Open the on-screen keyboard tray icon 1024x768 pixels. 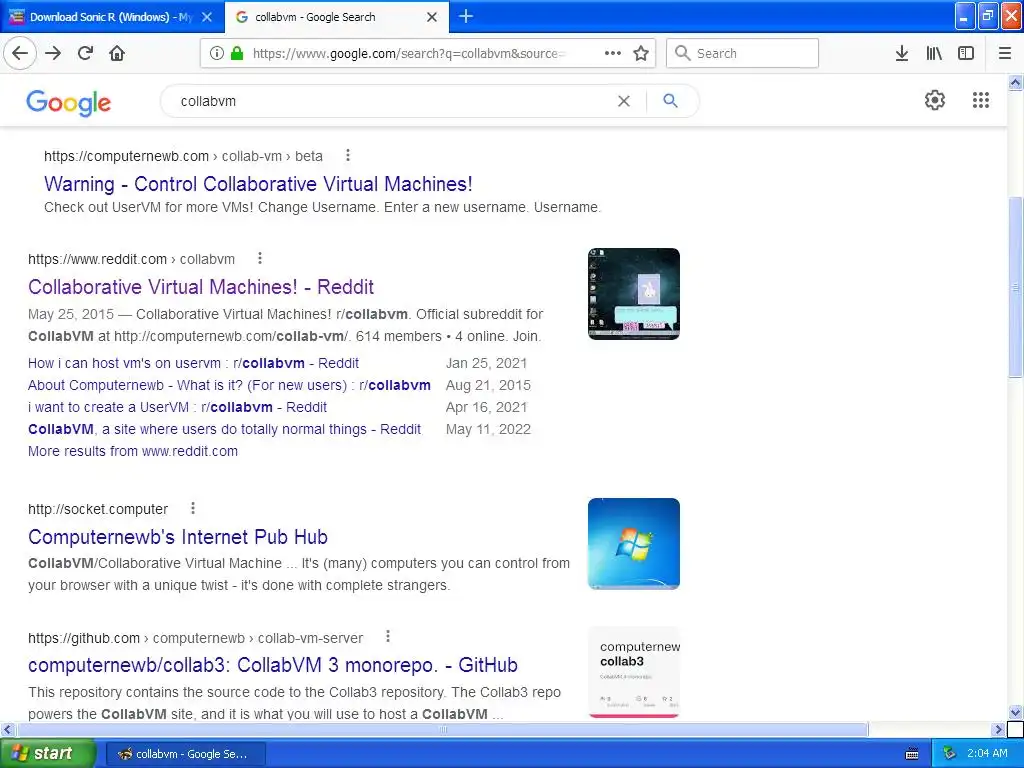[x=912, y=754]
